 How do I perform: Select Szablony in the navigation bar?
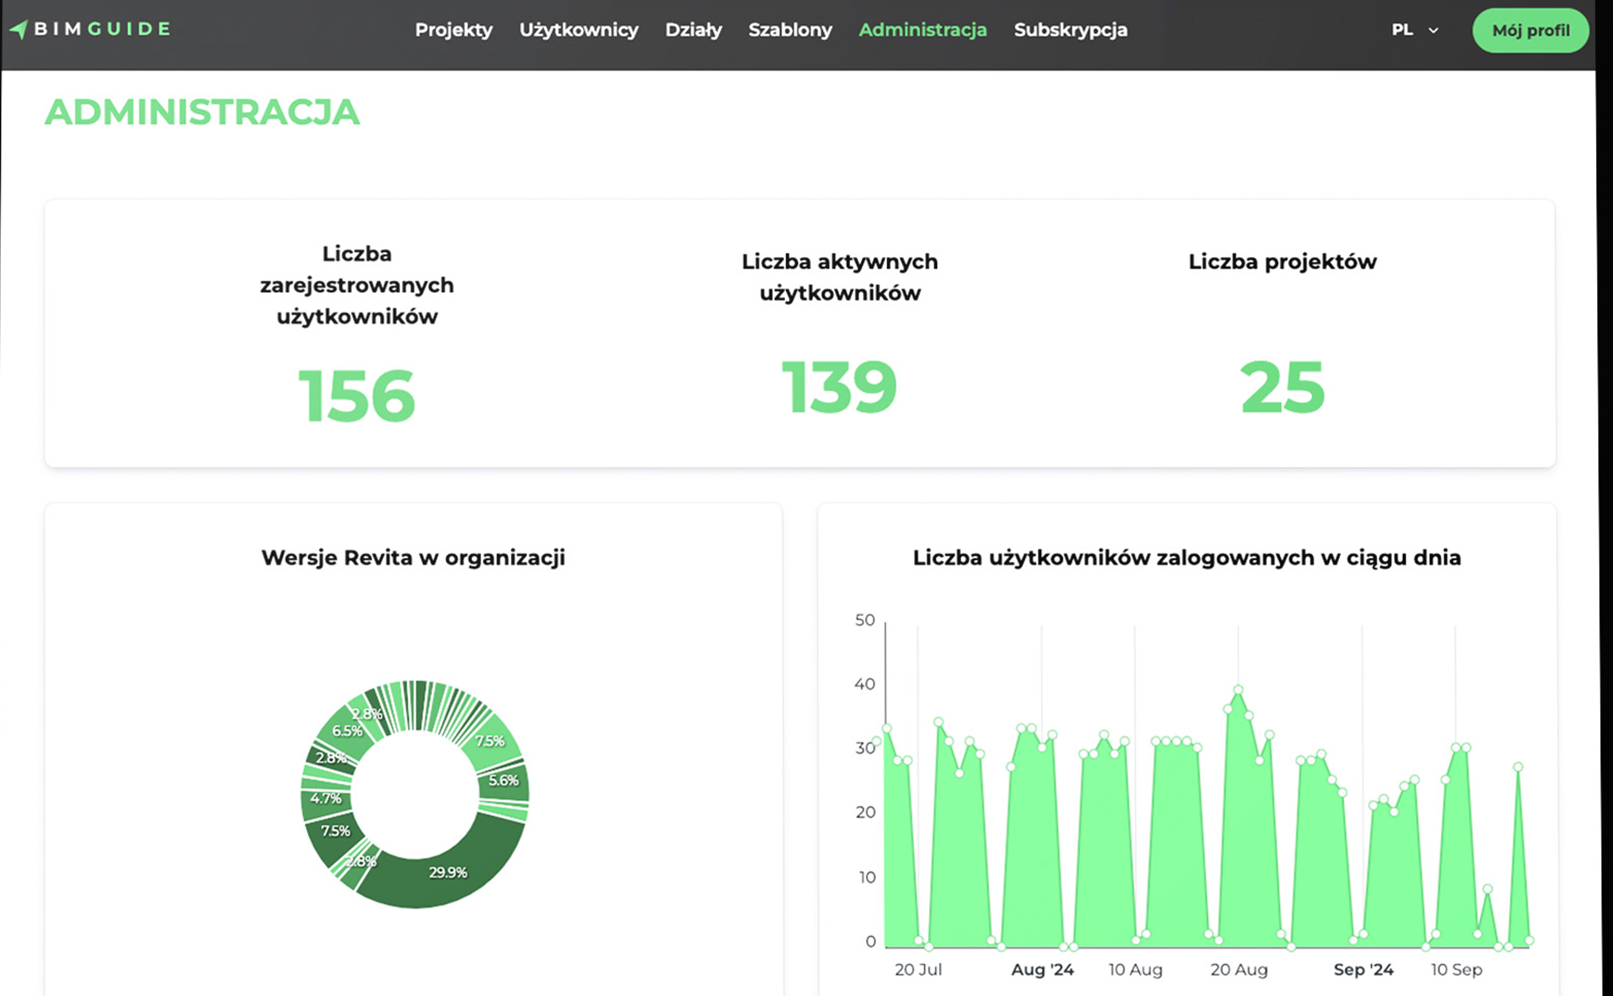pyautogui.click(x=790, y=30)
